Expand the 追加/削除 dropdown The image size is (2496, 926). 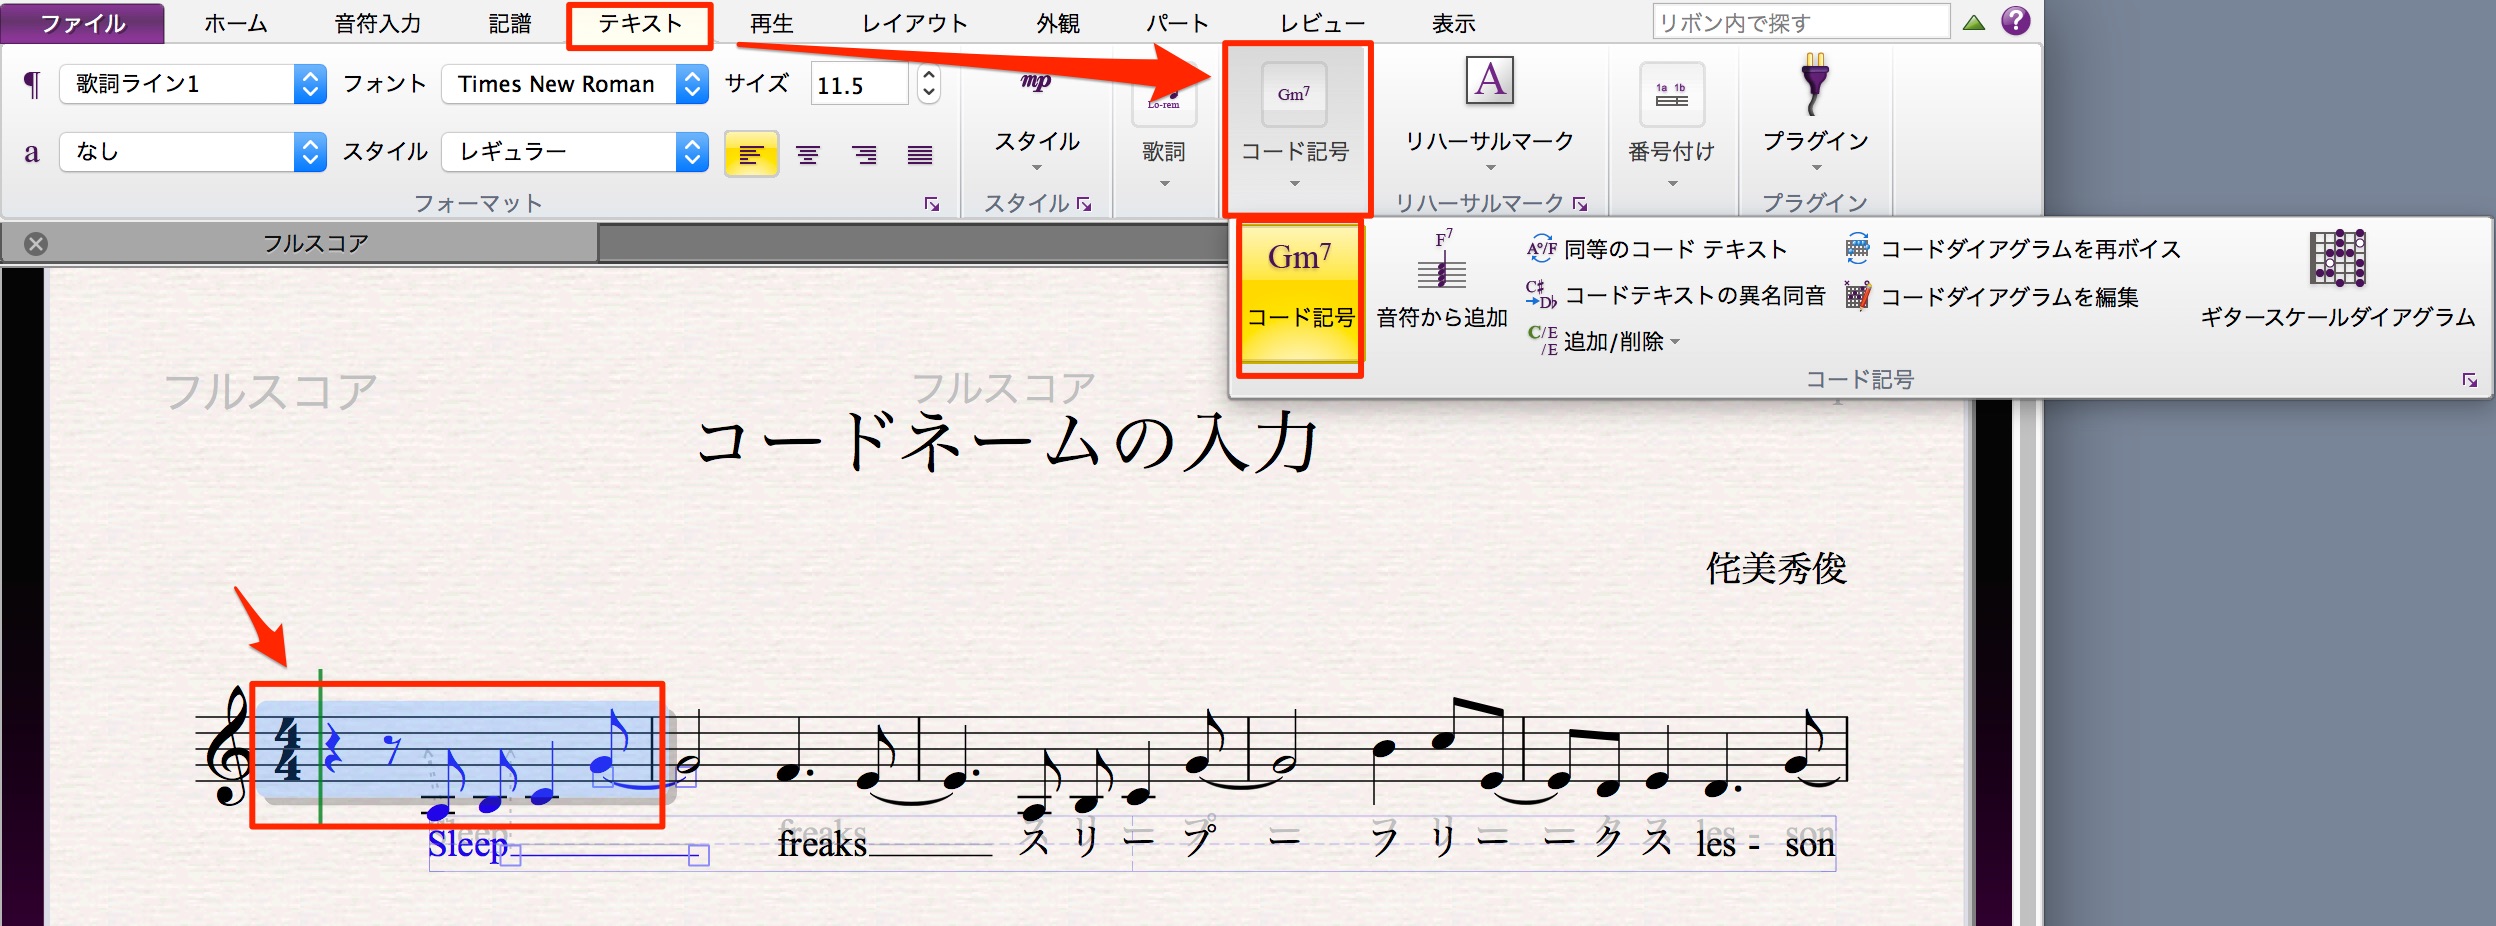[1604, 342]
